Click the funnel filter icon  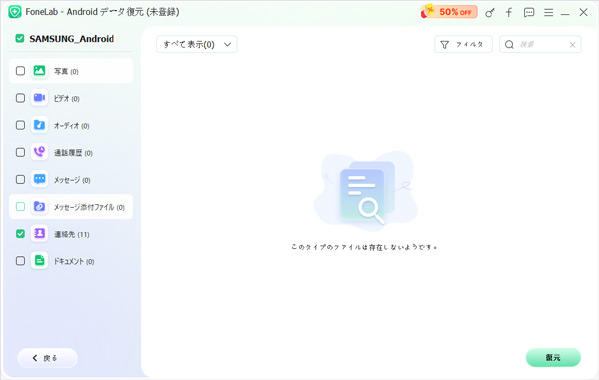point(445,45)
